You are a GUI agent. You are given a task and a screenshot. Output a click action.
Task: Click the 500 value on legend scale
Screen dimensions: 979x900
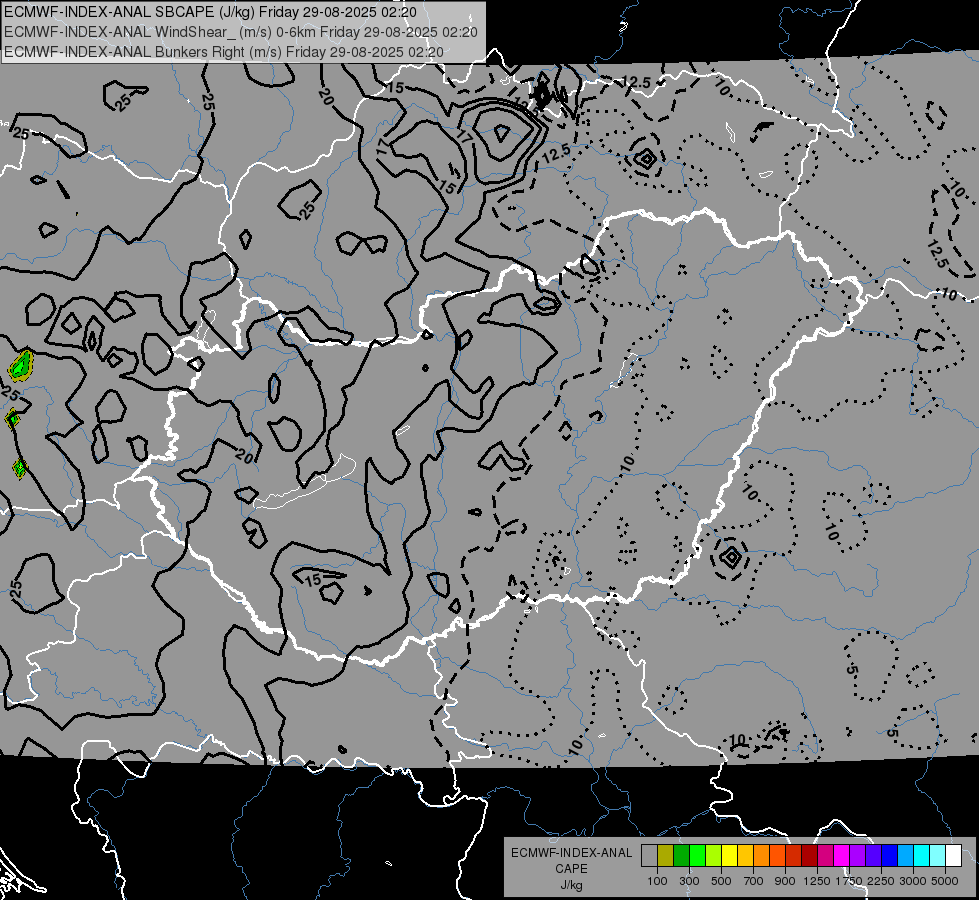721,881
